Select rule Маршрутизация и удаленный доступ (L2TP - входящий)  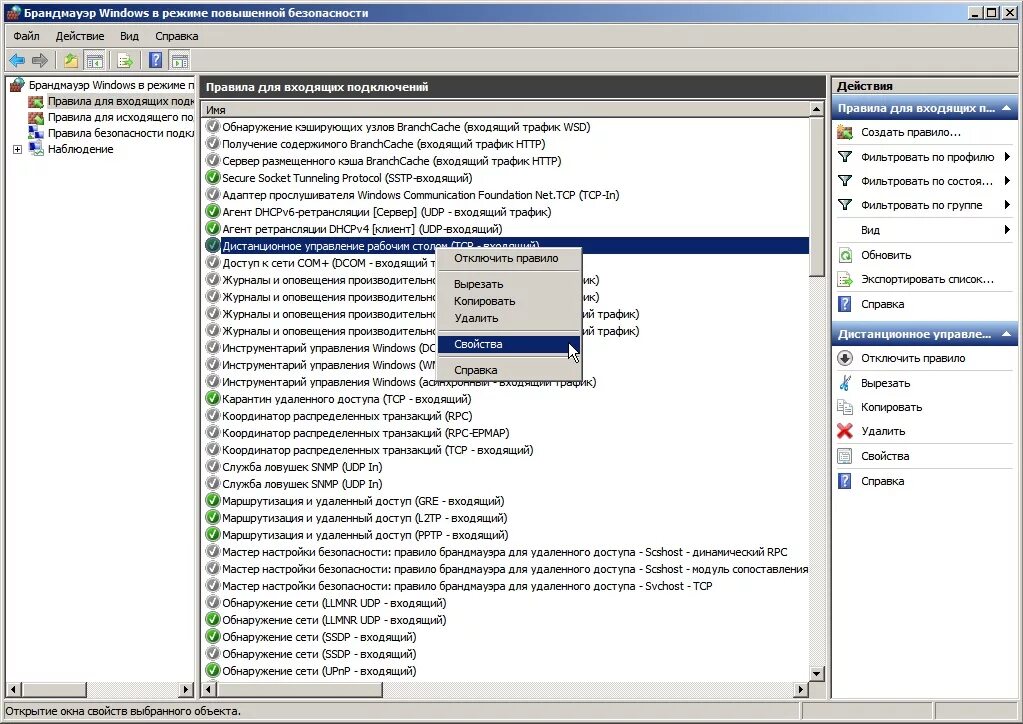tap(364, 518)
